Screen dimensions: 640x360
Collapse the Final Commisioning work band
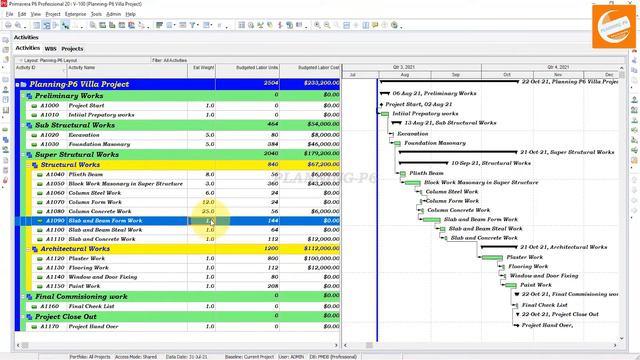[23, 297]
